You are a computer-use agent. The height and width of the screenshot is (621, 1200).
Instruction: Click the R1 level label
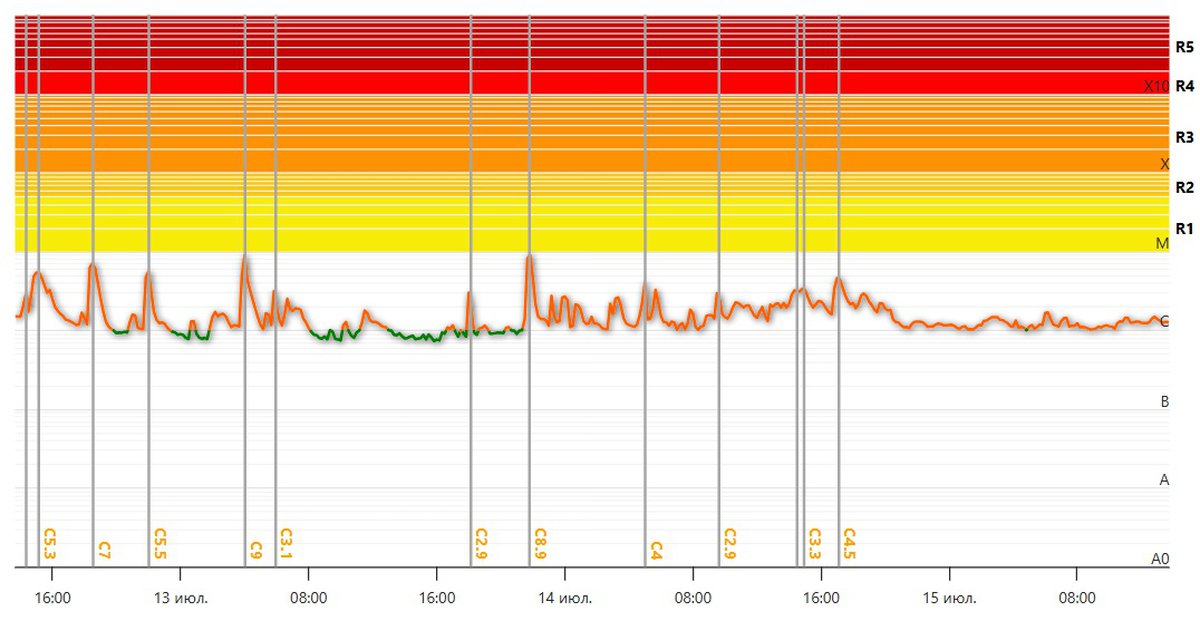(1184, 229)
